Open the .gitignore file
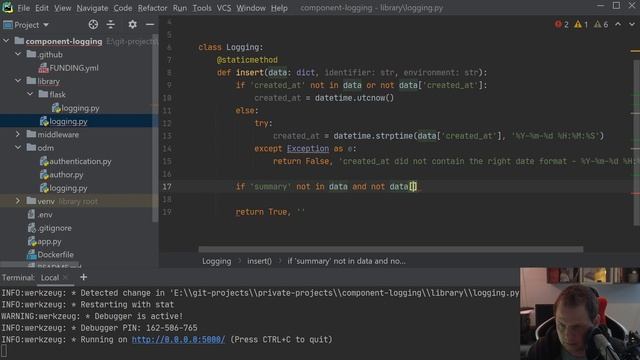The height and width of the screenshot is (360, 640). (x=49, y=228)
